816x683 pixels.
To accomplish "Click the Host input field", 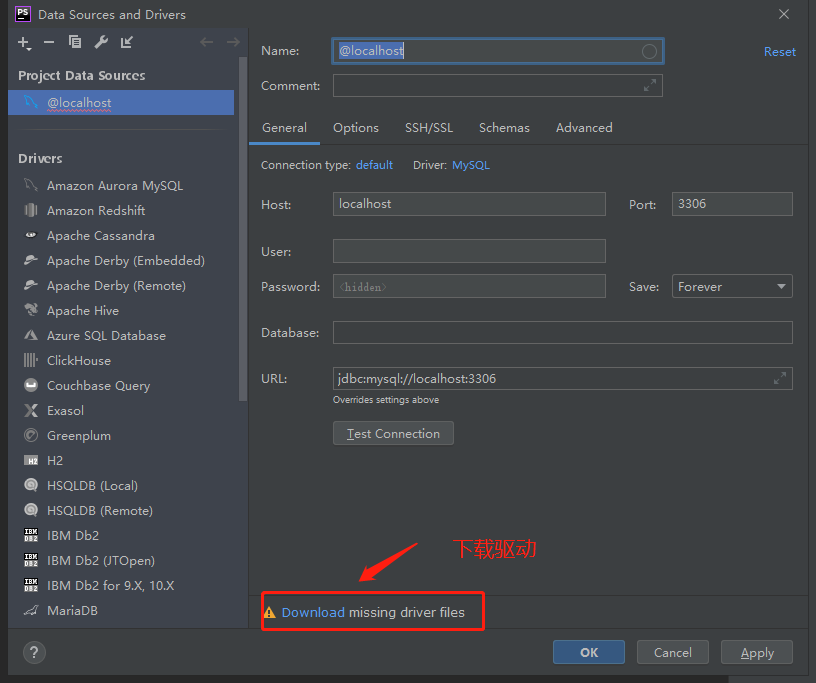I will 469,204.
